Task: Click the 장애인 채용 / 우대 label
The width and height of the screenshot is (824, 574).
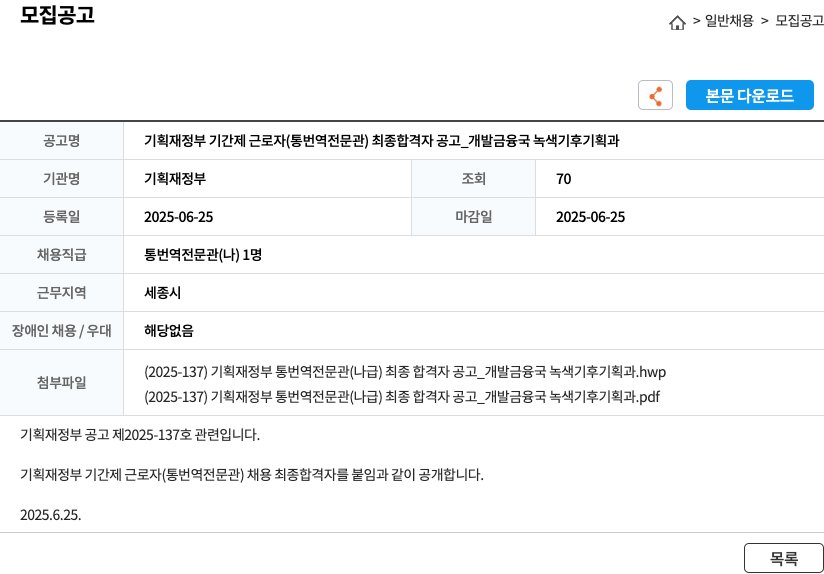Action: tap(61, 331)
